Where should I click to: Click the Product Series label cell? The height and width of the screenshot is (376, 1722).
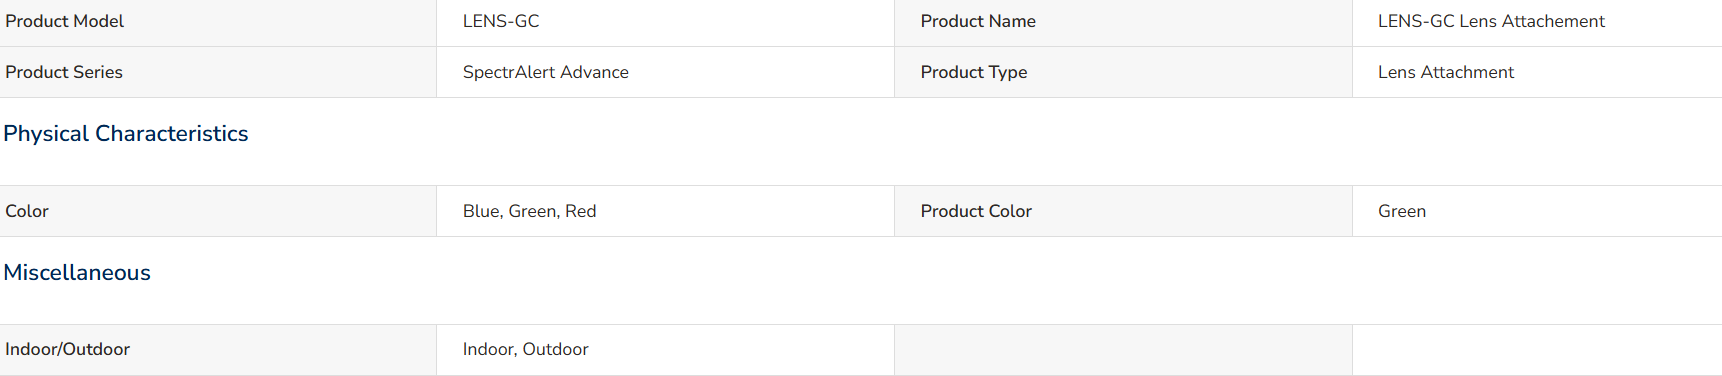218,72
